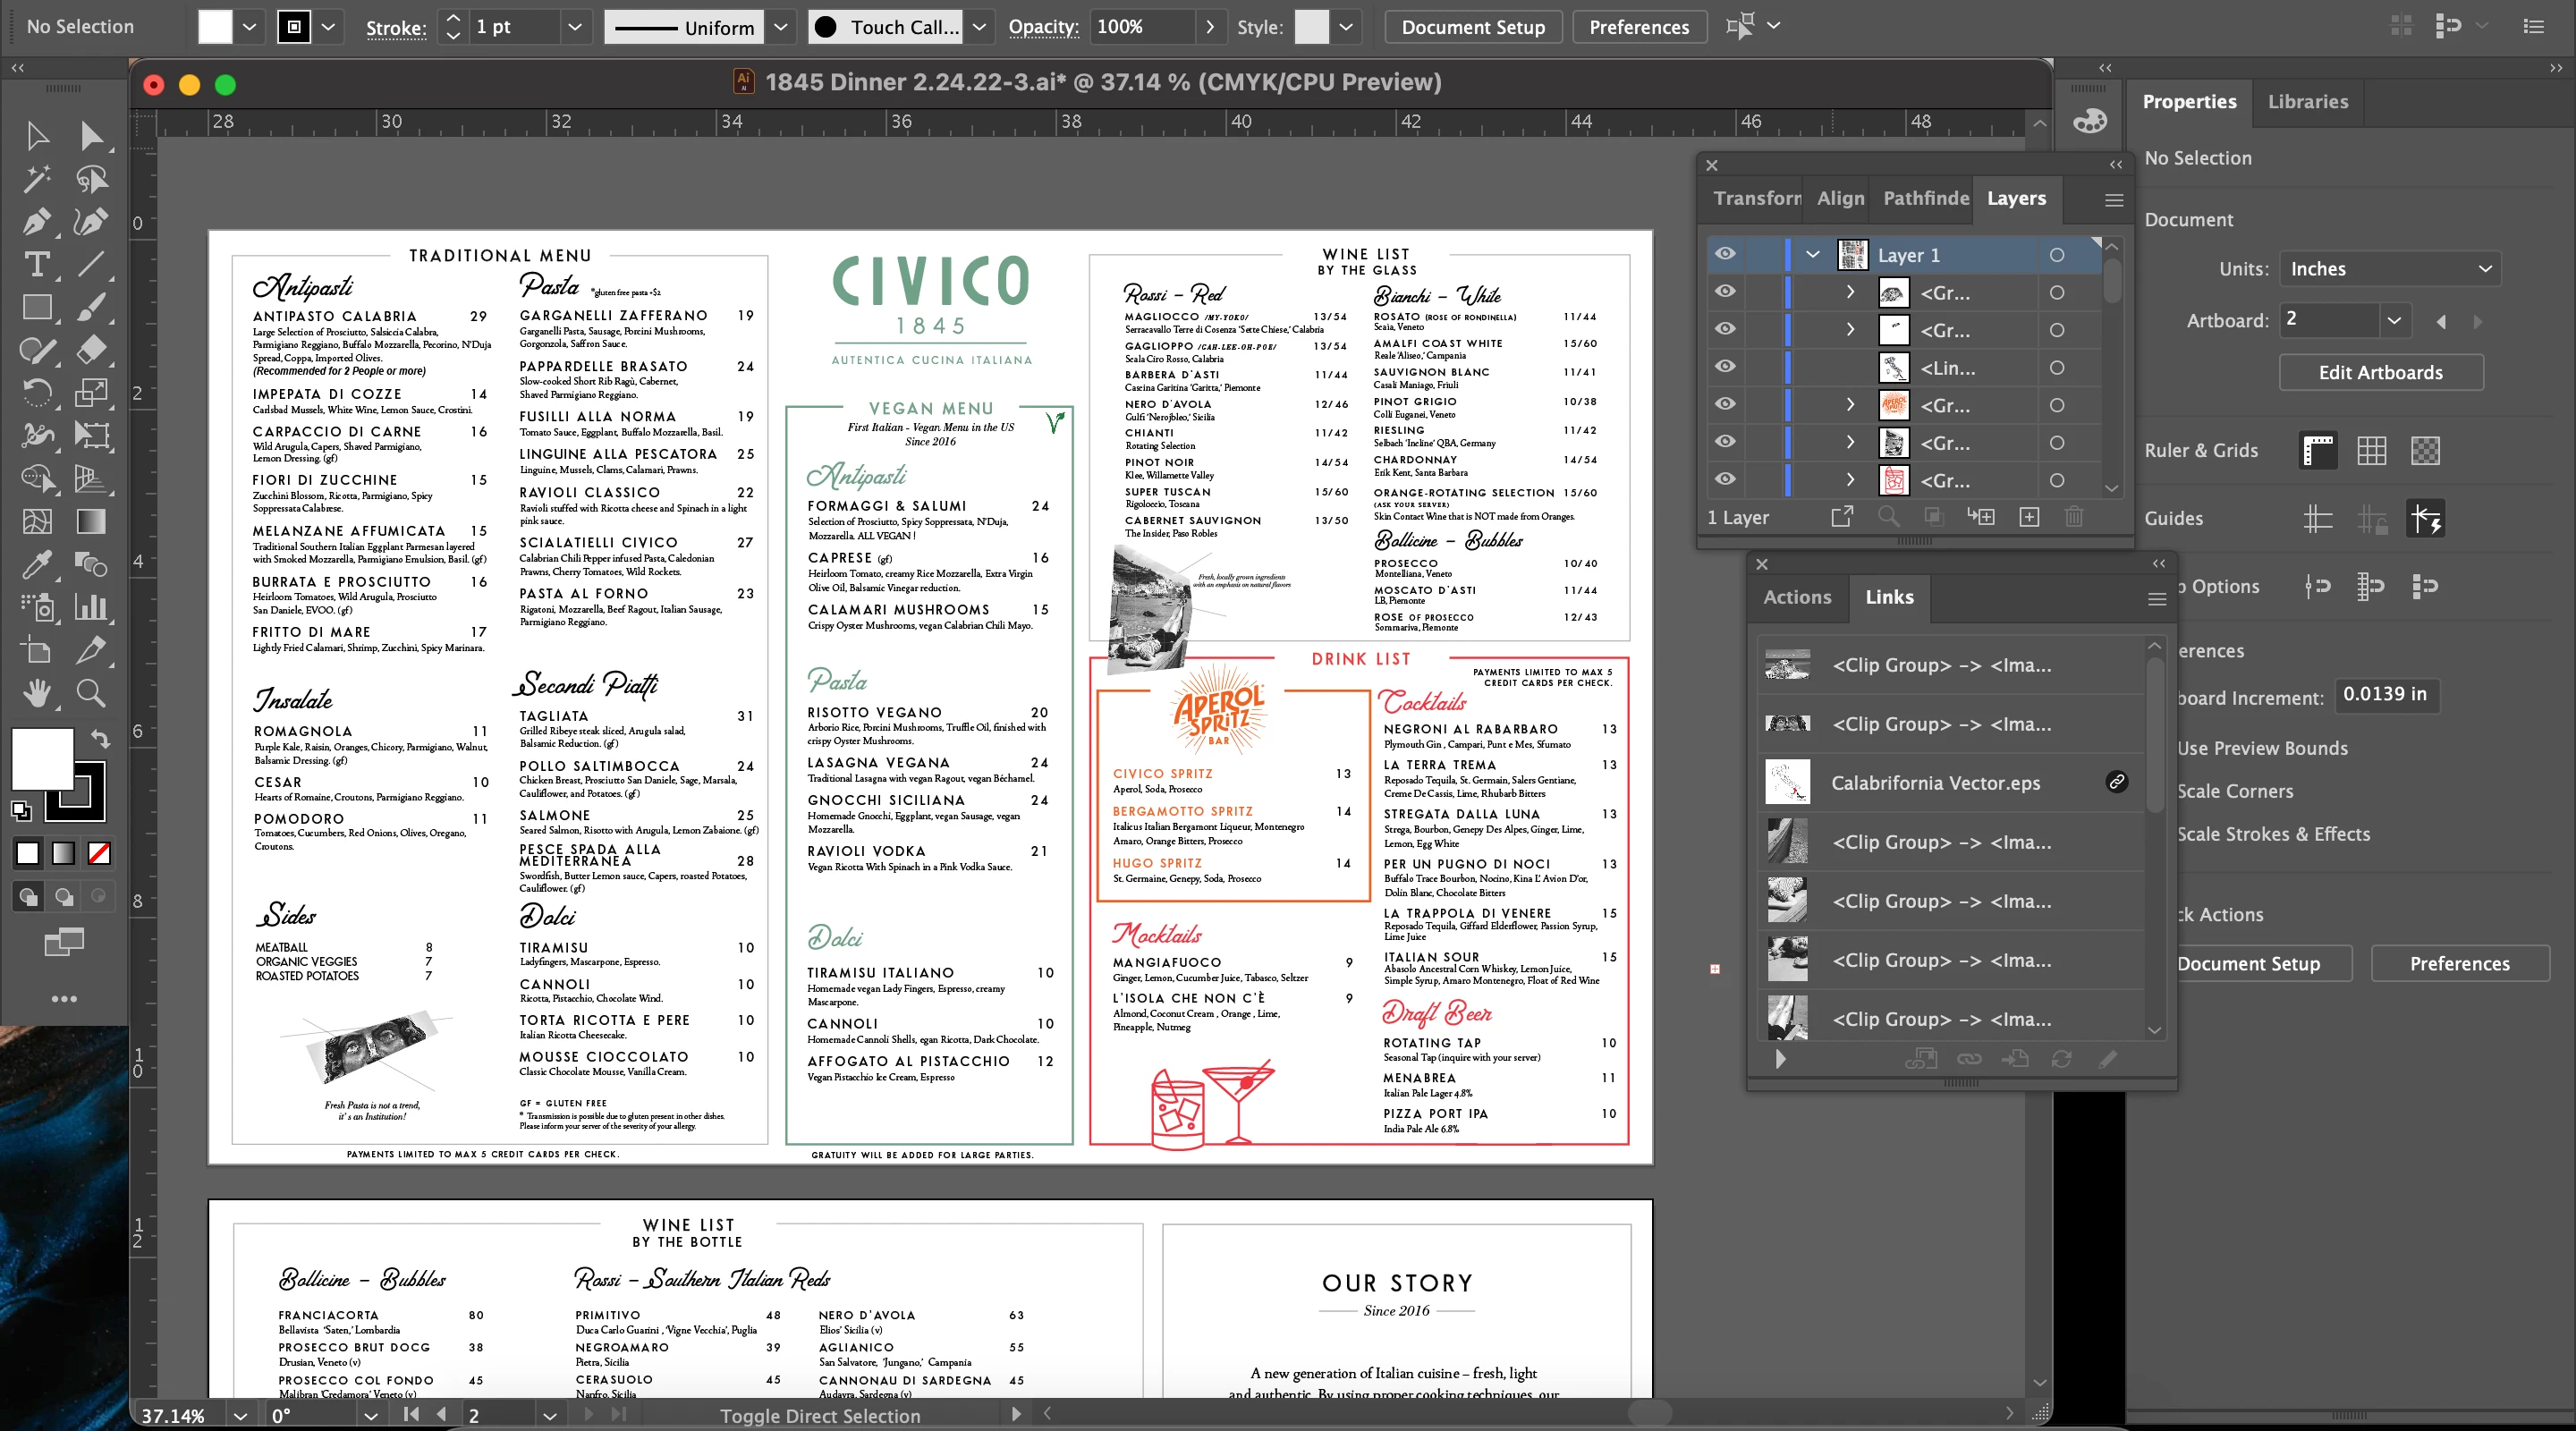Click Document Setup in control bar

click(1473, 27)
